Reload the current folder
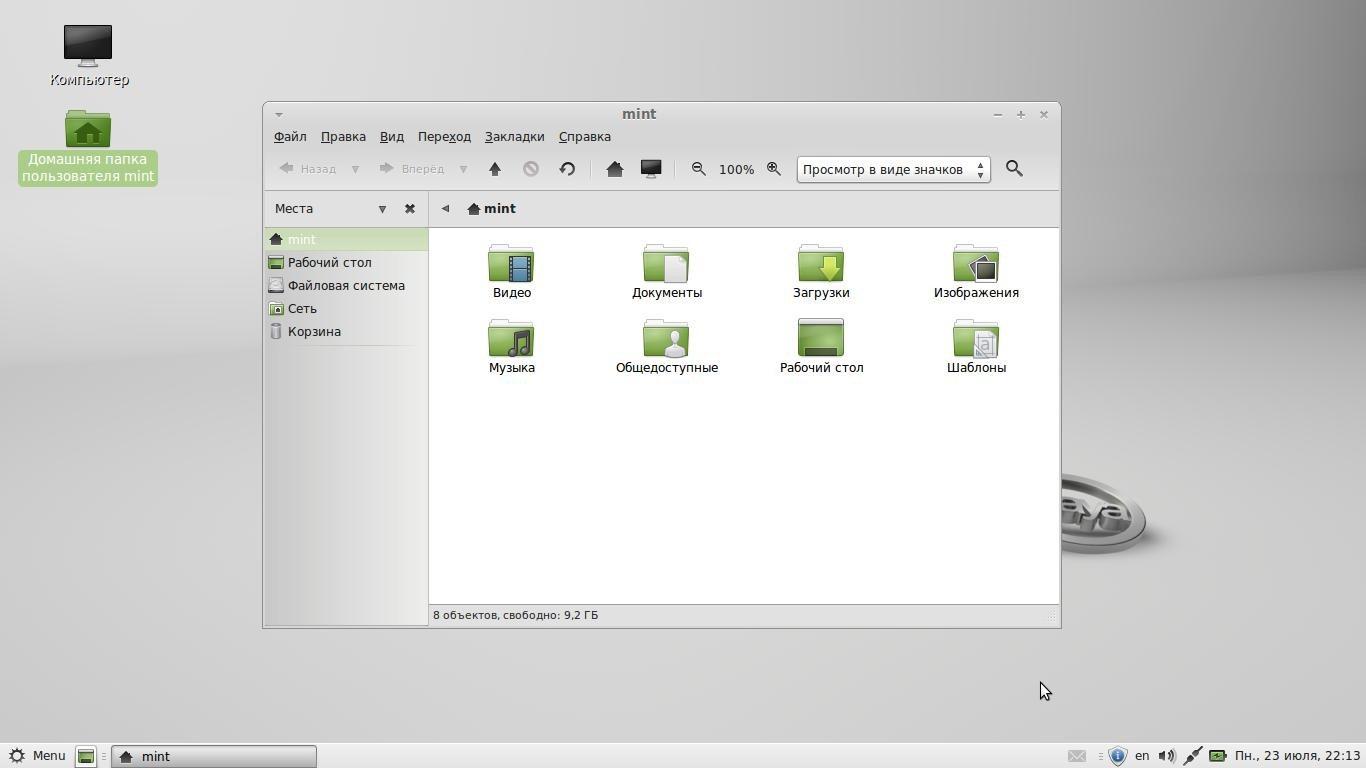Viewport: 1366px width, 768px height. point(567,169)
